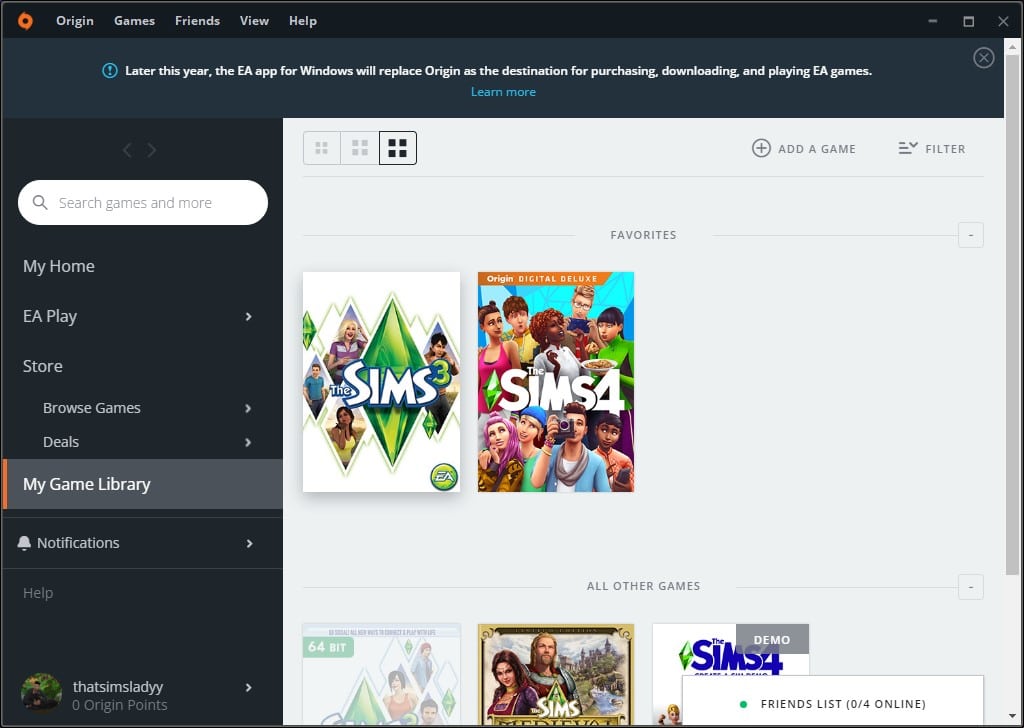Click the Origin logo icon

tap(25, 21)
